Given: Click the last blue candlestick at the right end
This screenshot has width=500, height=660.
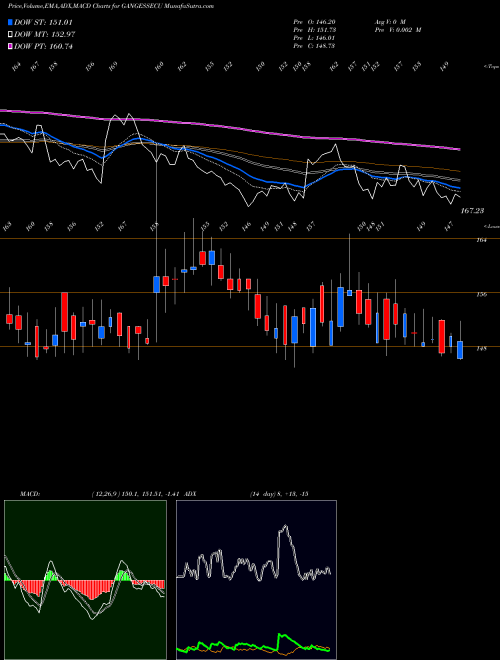Looking at the screenshot, I should 460,350.
